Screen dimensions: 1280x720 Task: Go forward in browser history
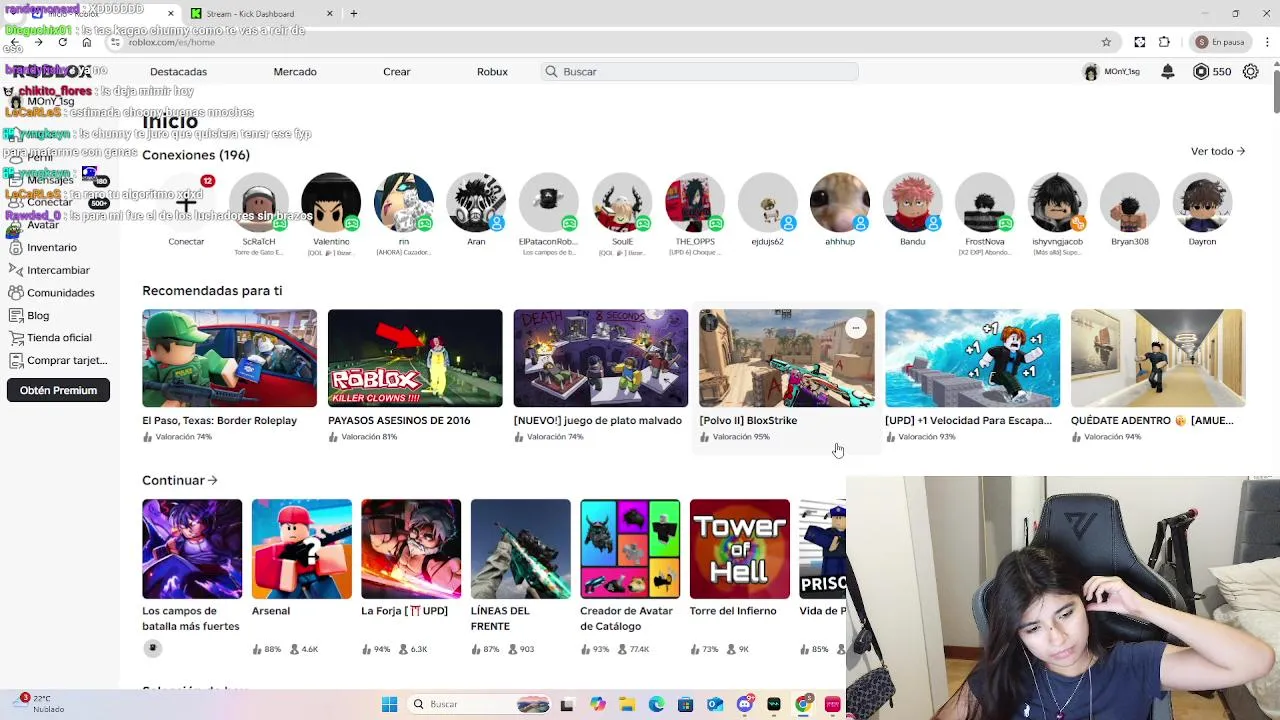38,42
